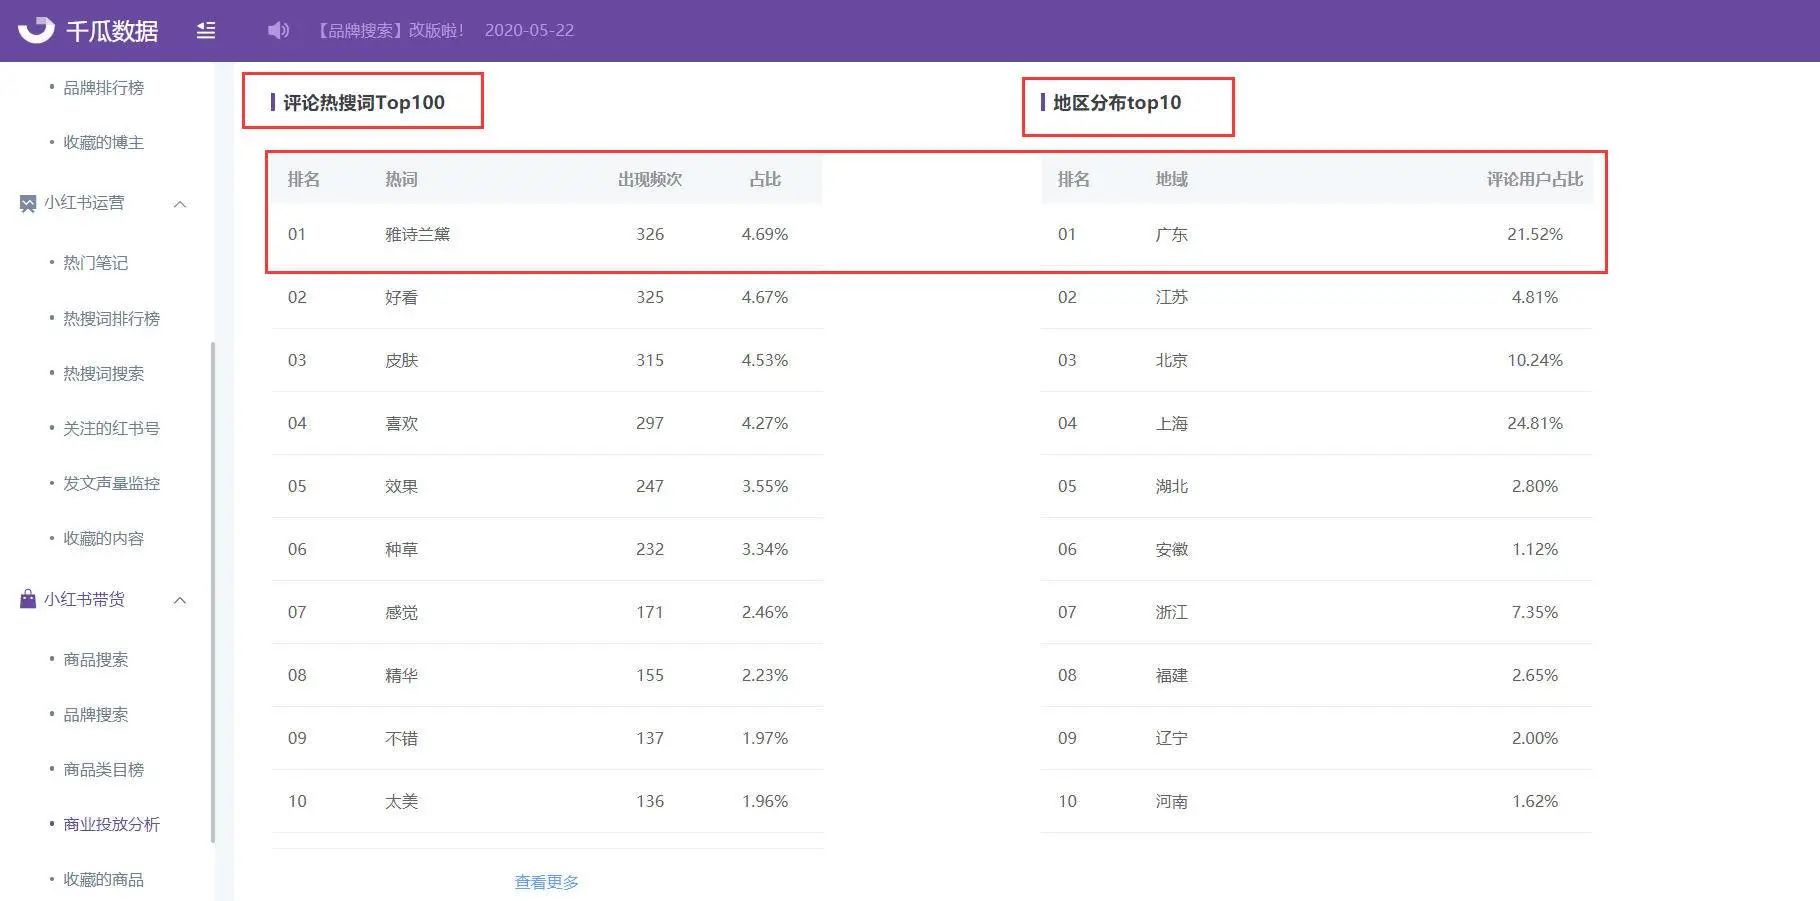This screenshot has width=1820, height=901.
Task: Click the 4.67% share value
Action: click(765, 297)
